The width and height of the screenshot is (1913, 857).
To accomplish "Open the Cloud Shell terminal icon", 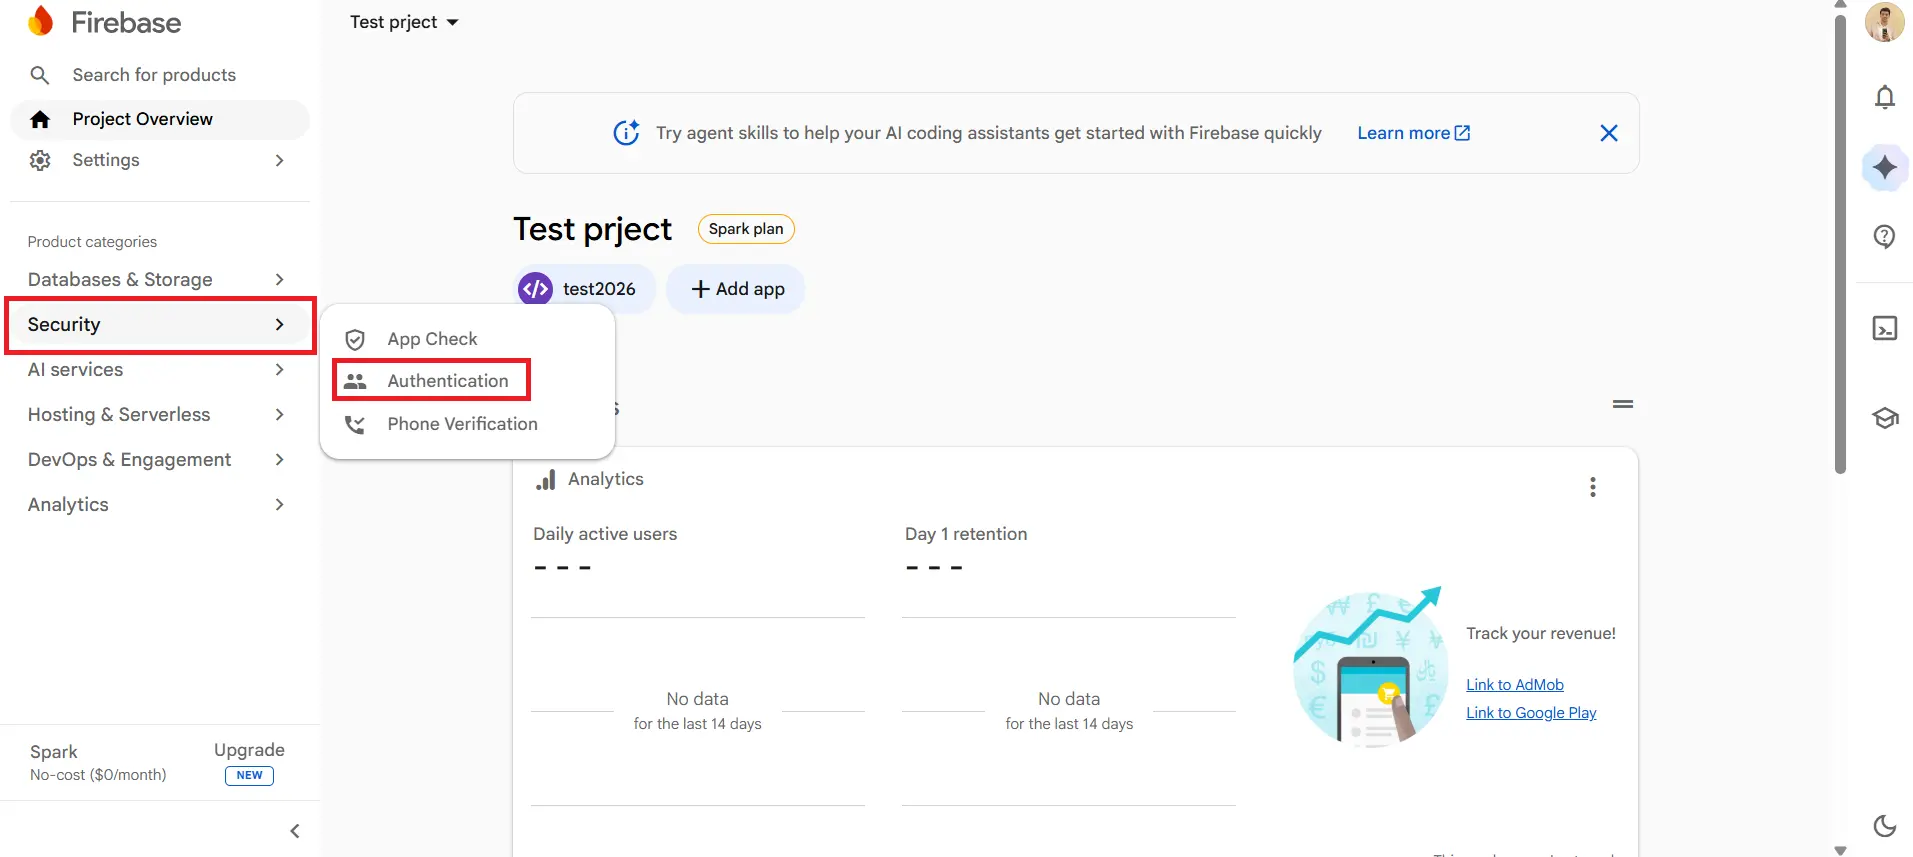I will [x=1885, y=328].
